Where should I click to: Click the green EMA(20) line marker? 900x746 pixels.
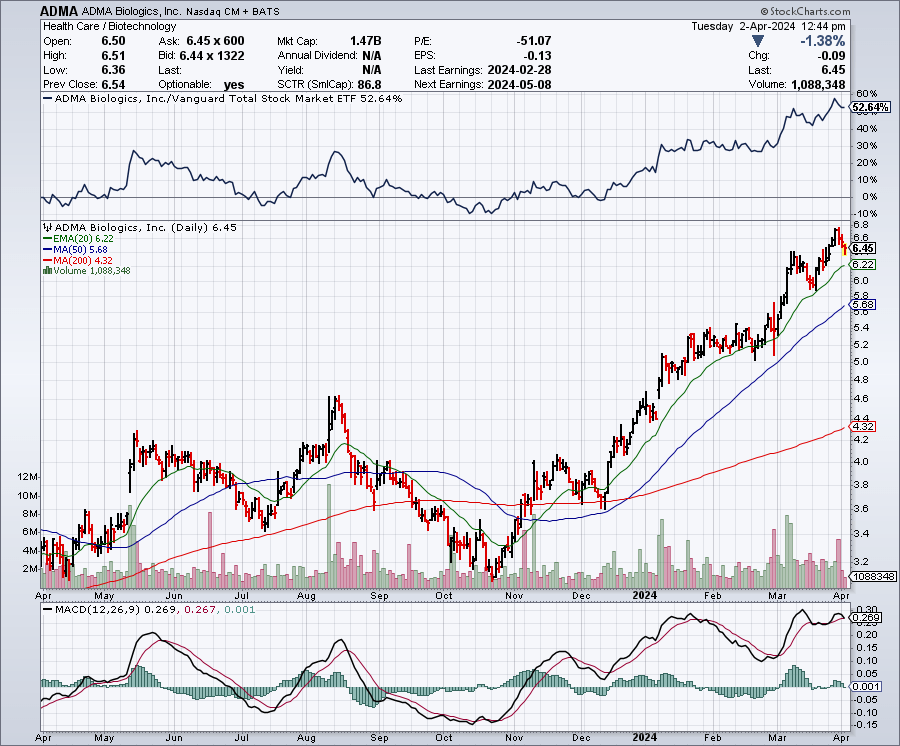tap(48, 240)
